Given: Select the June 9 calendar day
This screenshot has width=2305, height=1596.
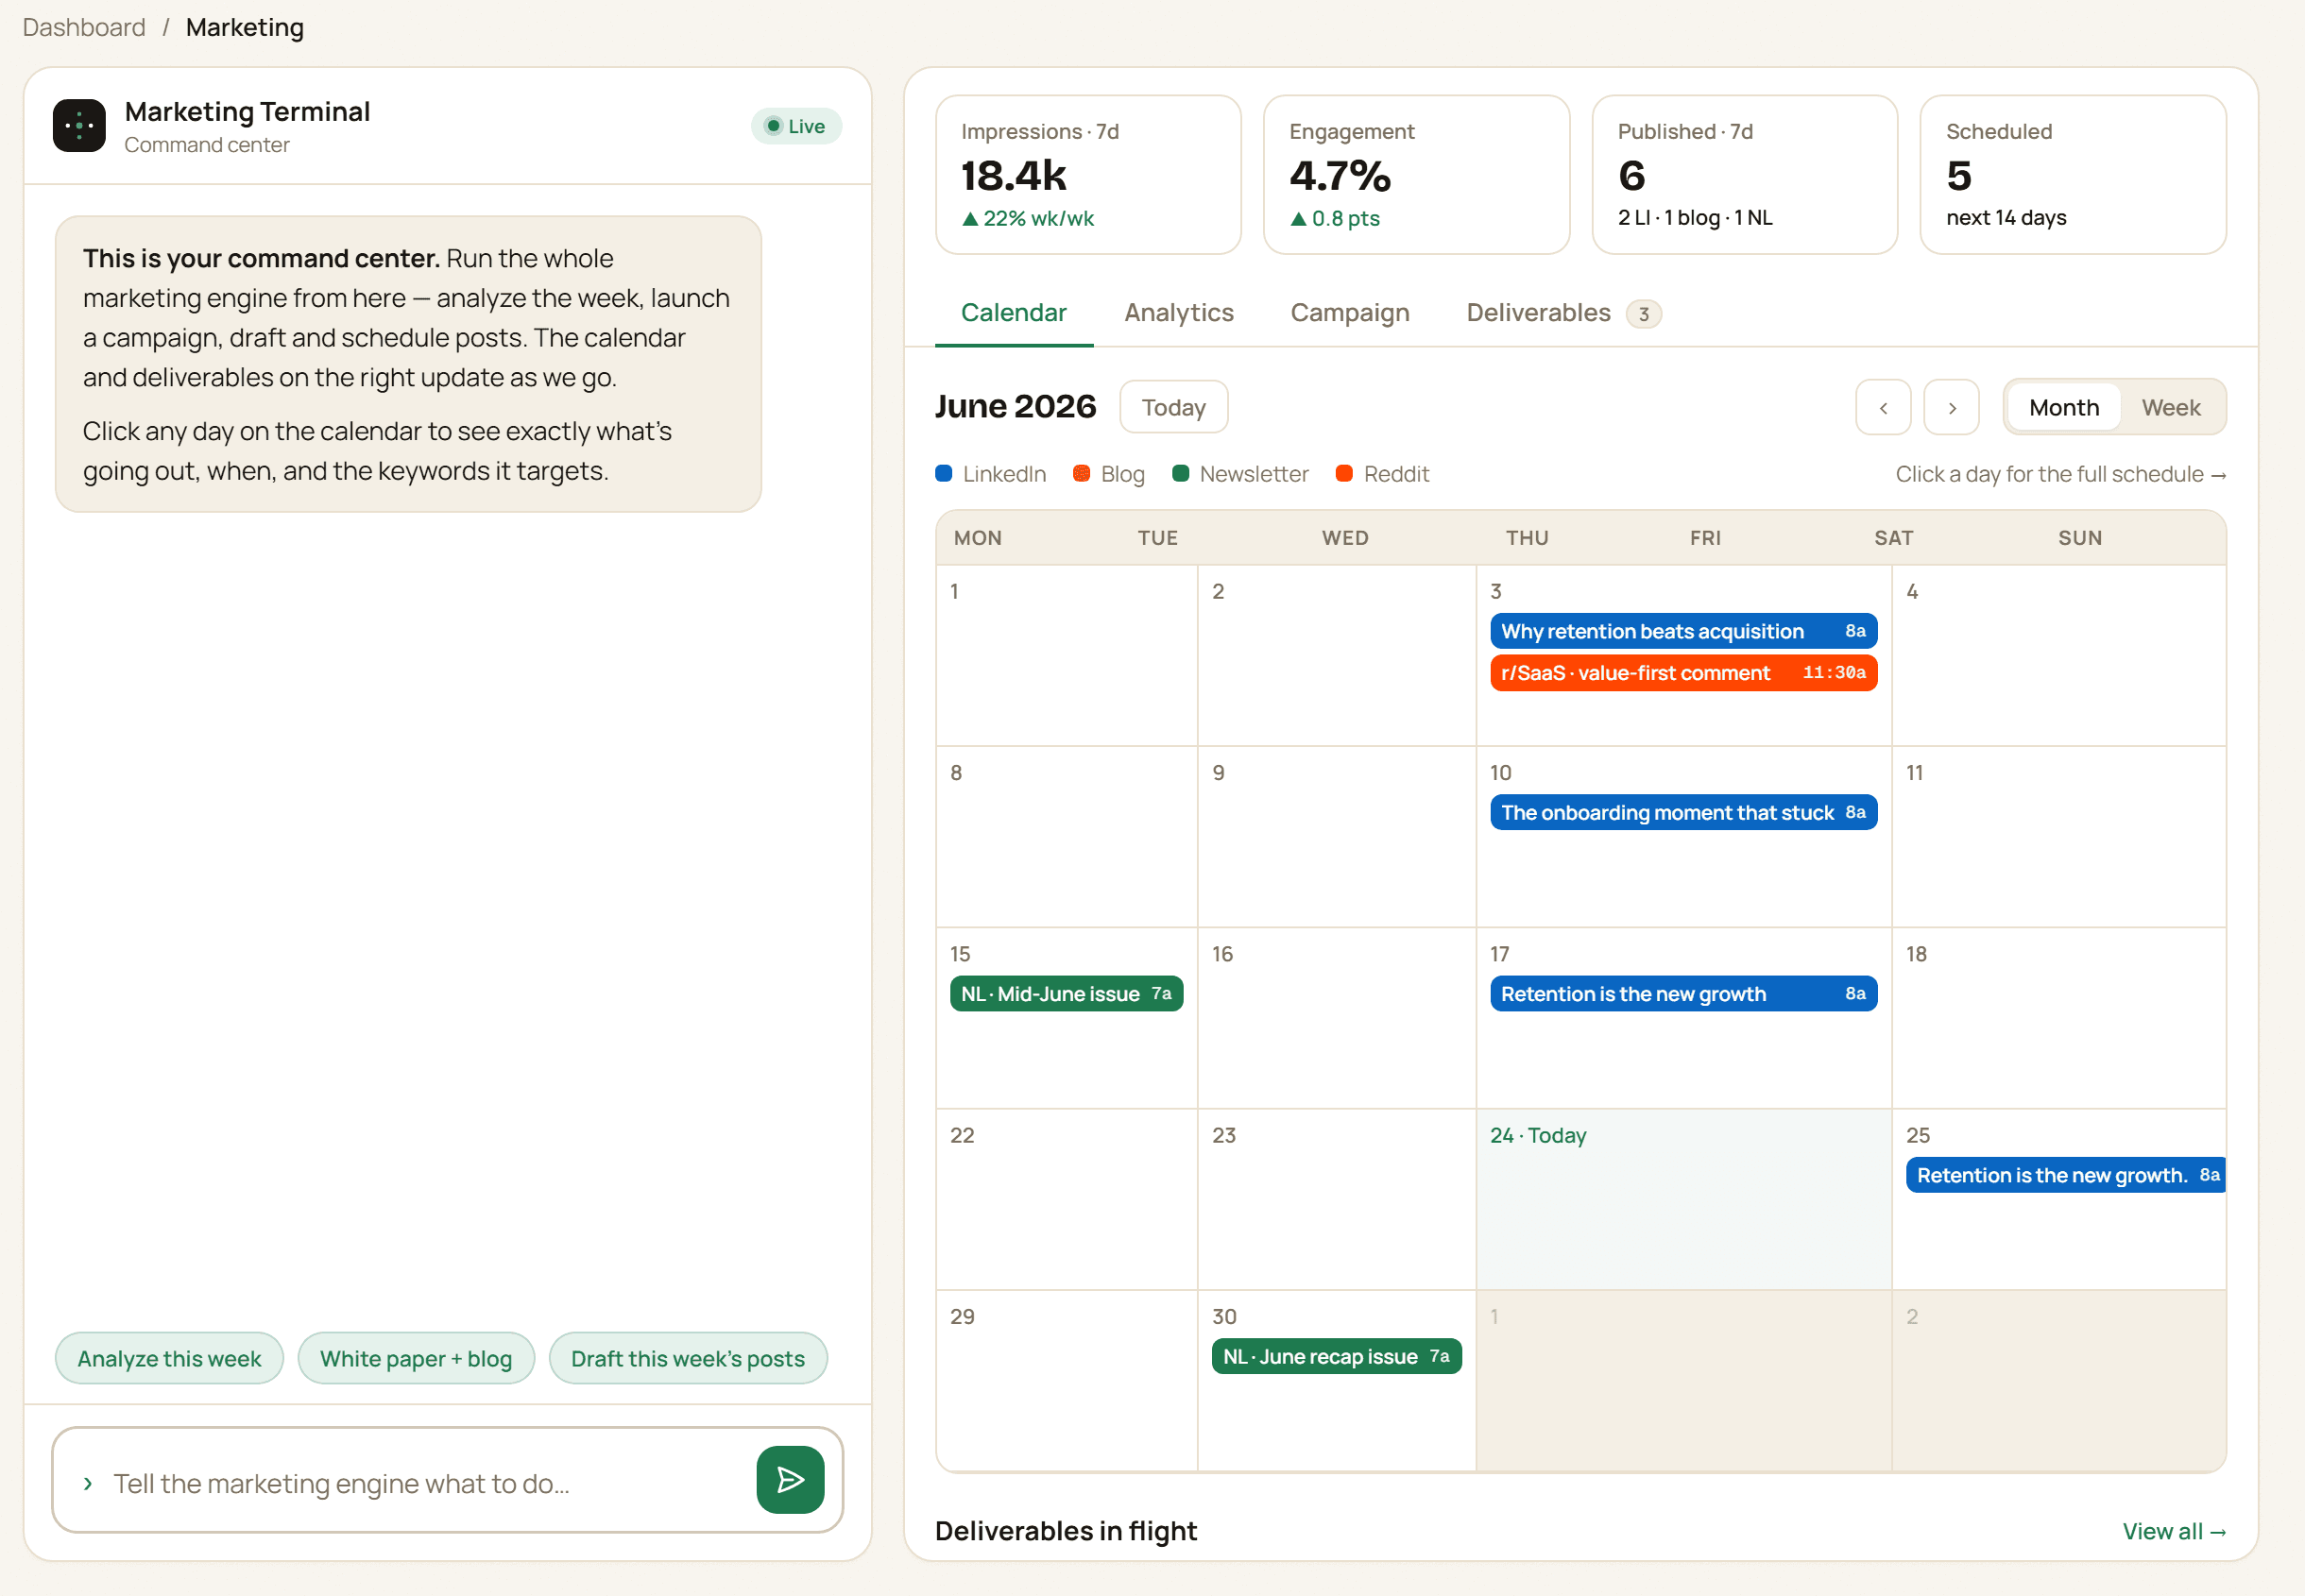Looking at the screenshot, I should coord(1336,836).
